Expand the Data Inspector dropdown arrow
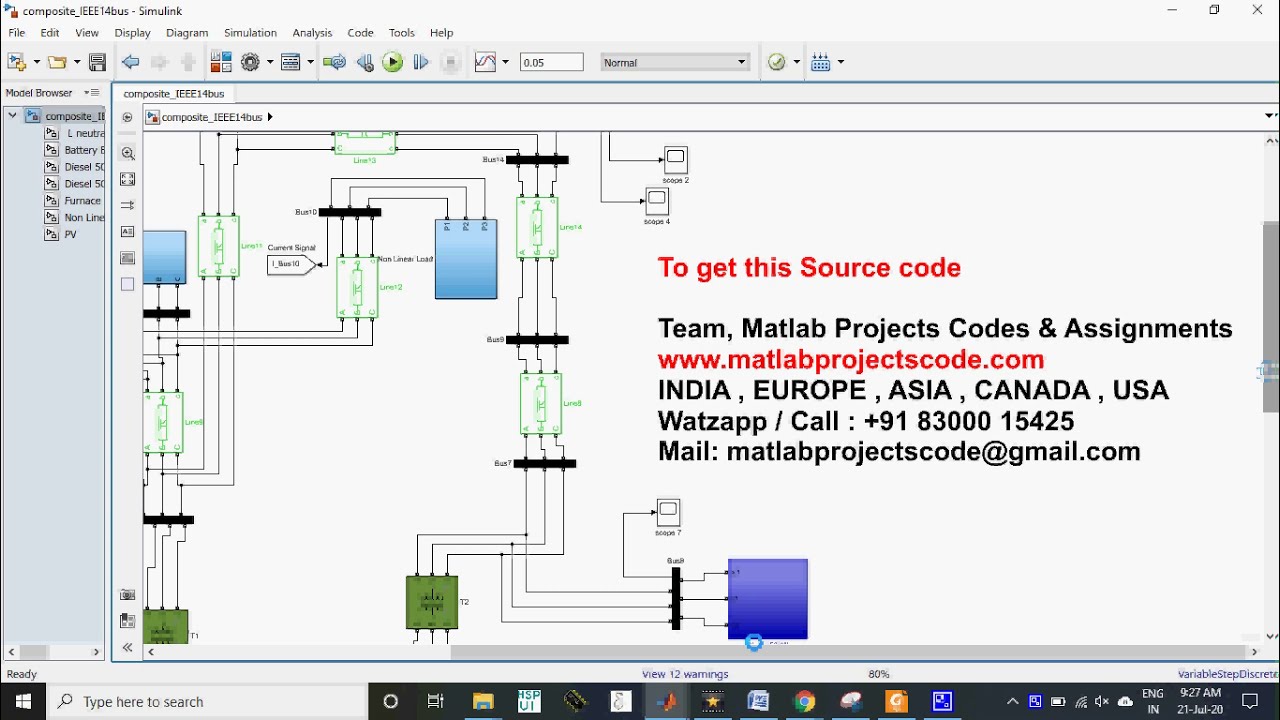The height and width of the screenshot is (720, 1280). tap(505, 62)
